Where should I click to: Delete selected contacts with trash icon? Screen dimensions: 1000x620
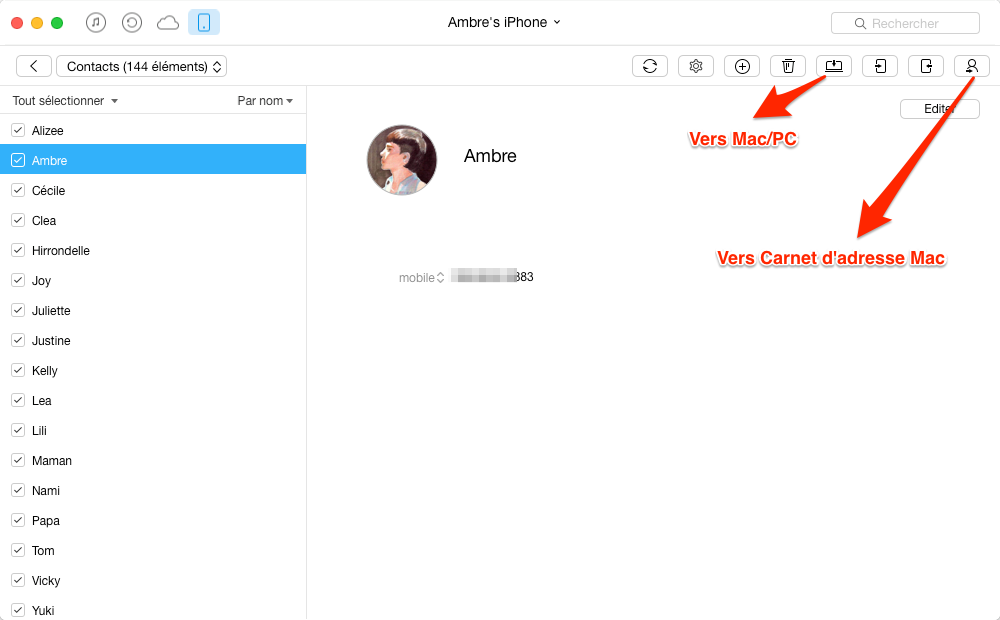(x=788, y=66)
